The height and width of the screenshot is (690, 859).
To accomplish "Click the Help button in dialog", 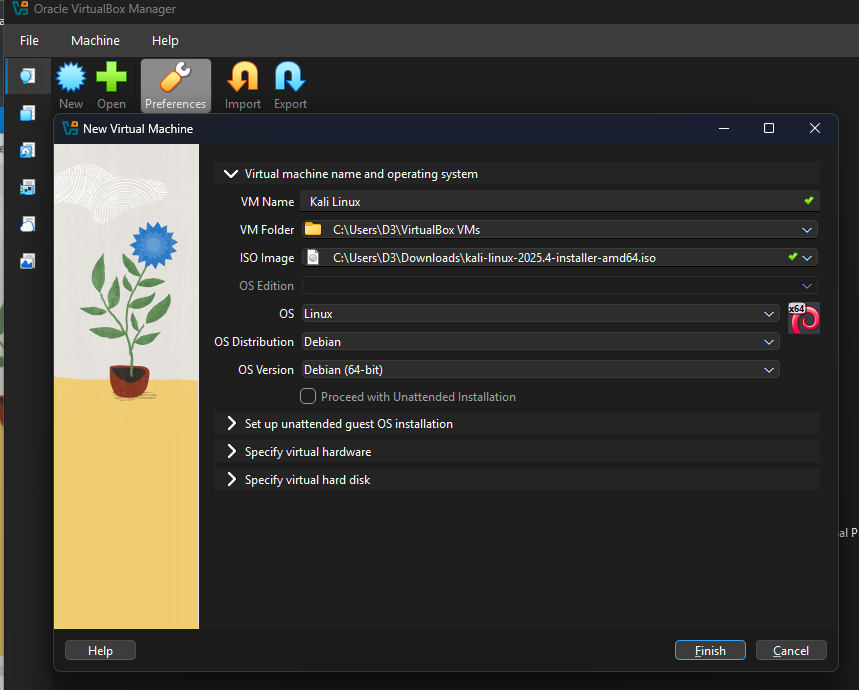I will pyautogui.click(x=100, y=650).
